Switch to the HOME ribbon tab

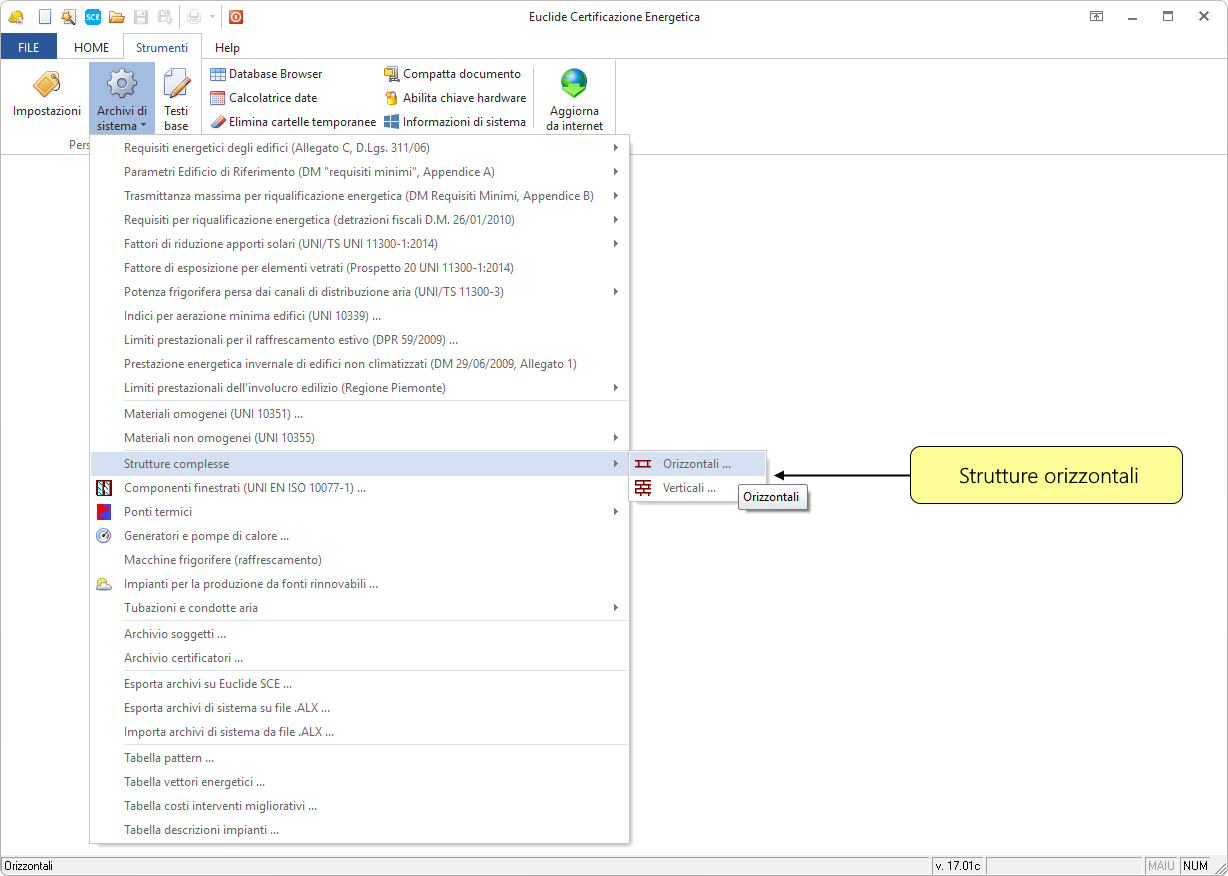pos(92,47)
